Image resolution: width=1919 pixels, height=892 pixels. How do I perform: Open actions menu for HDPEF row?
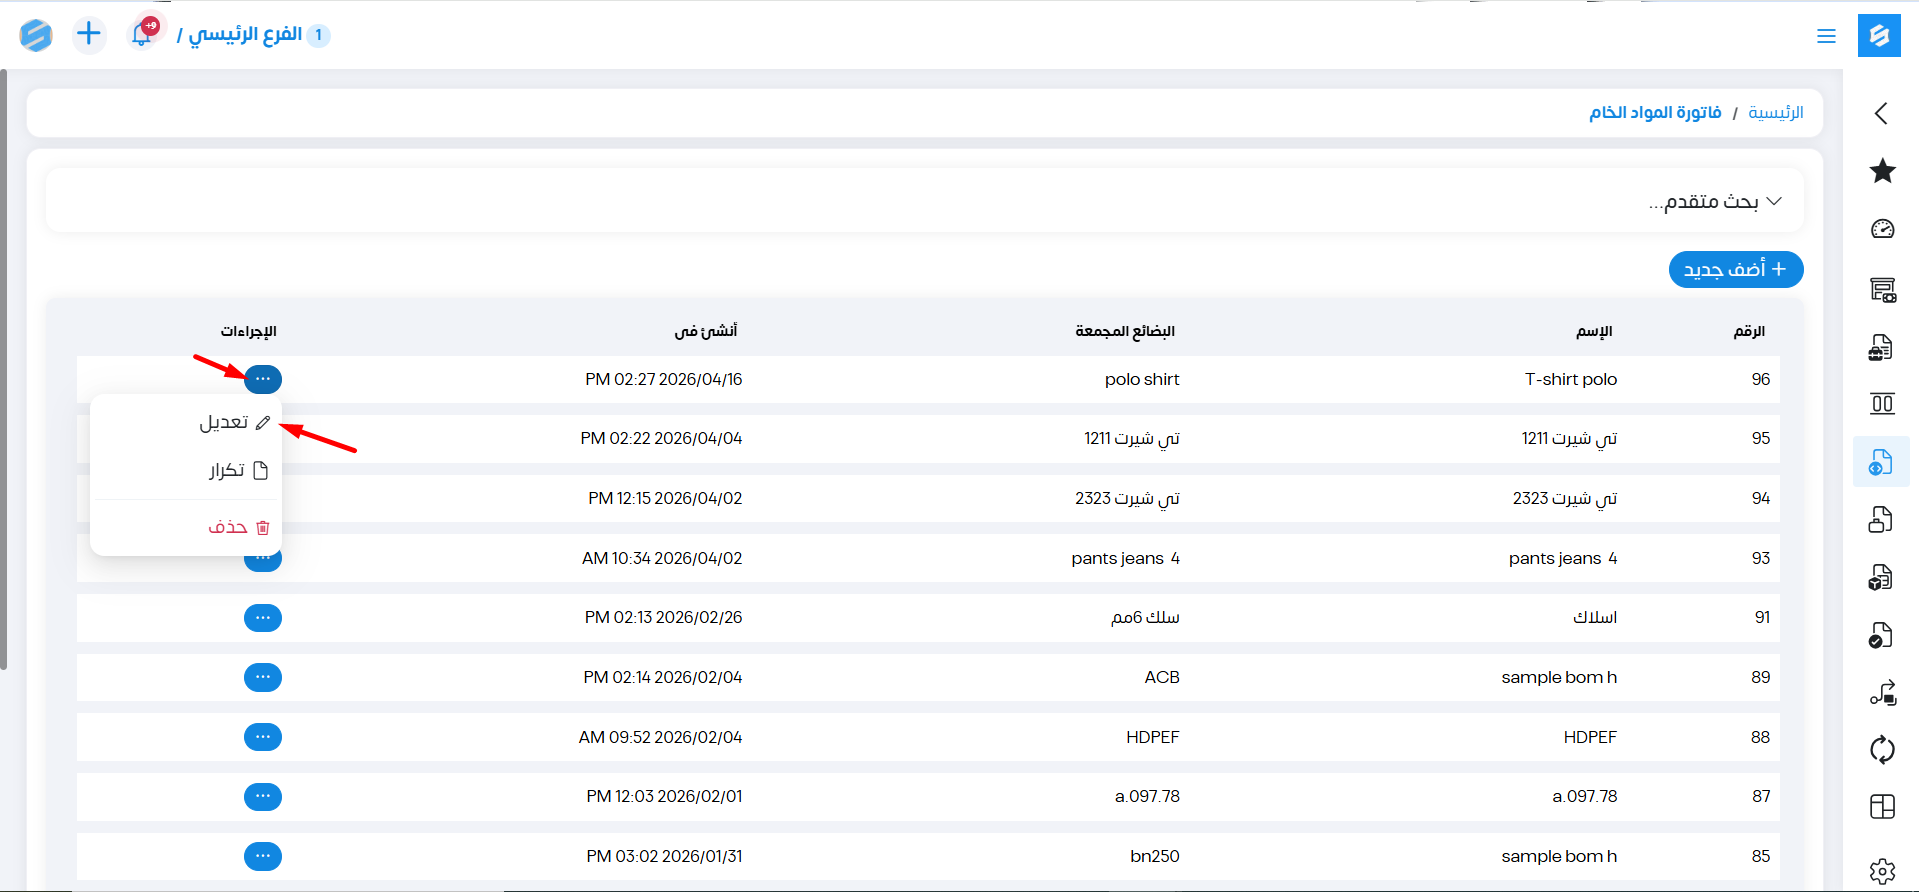(x=263, y=737)
